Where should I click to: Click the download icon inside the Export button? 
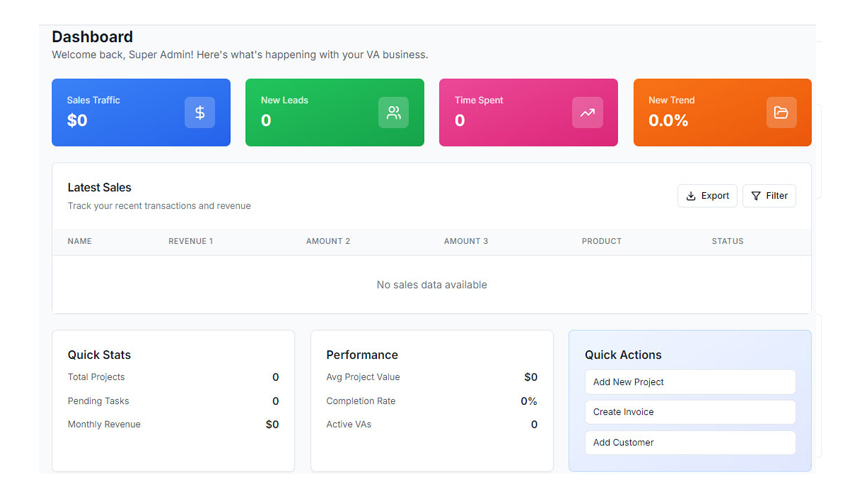(691, 196)
